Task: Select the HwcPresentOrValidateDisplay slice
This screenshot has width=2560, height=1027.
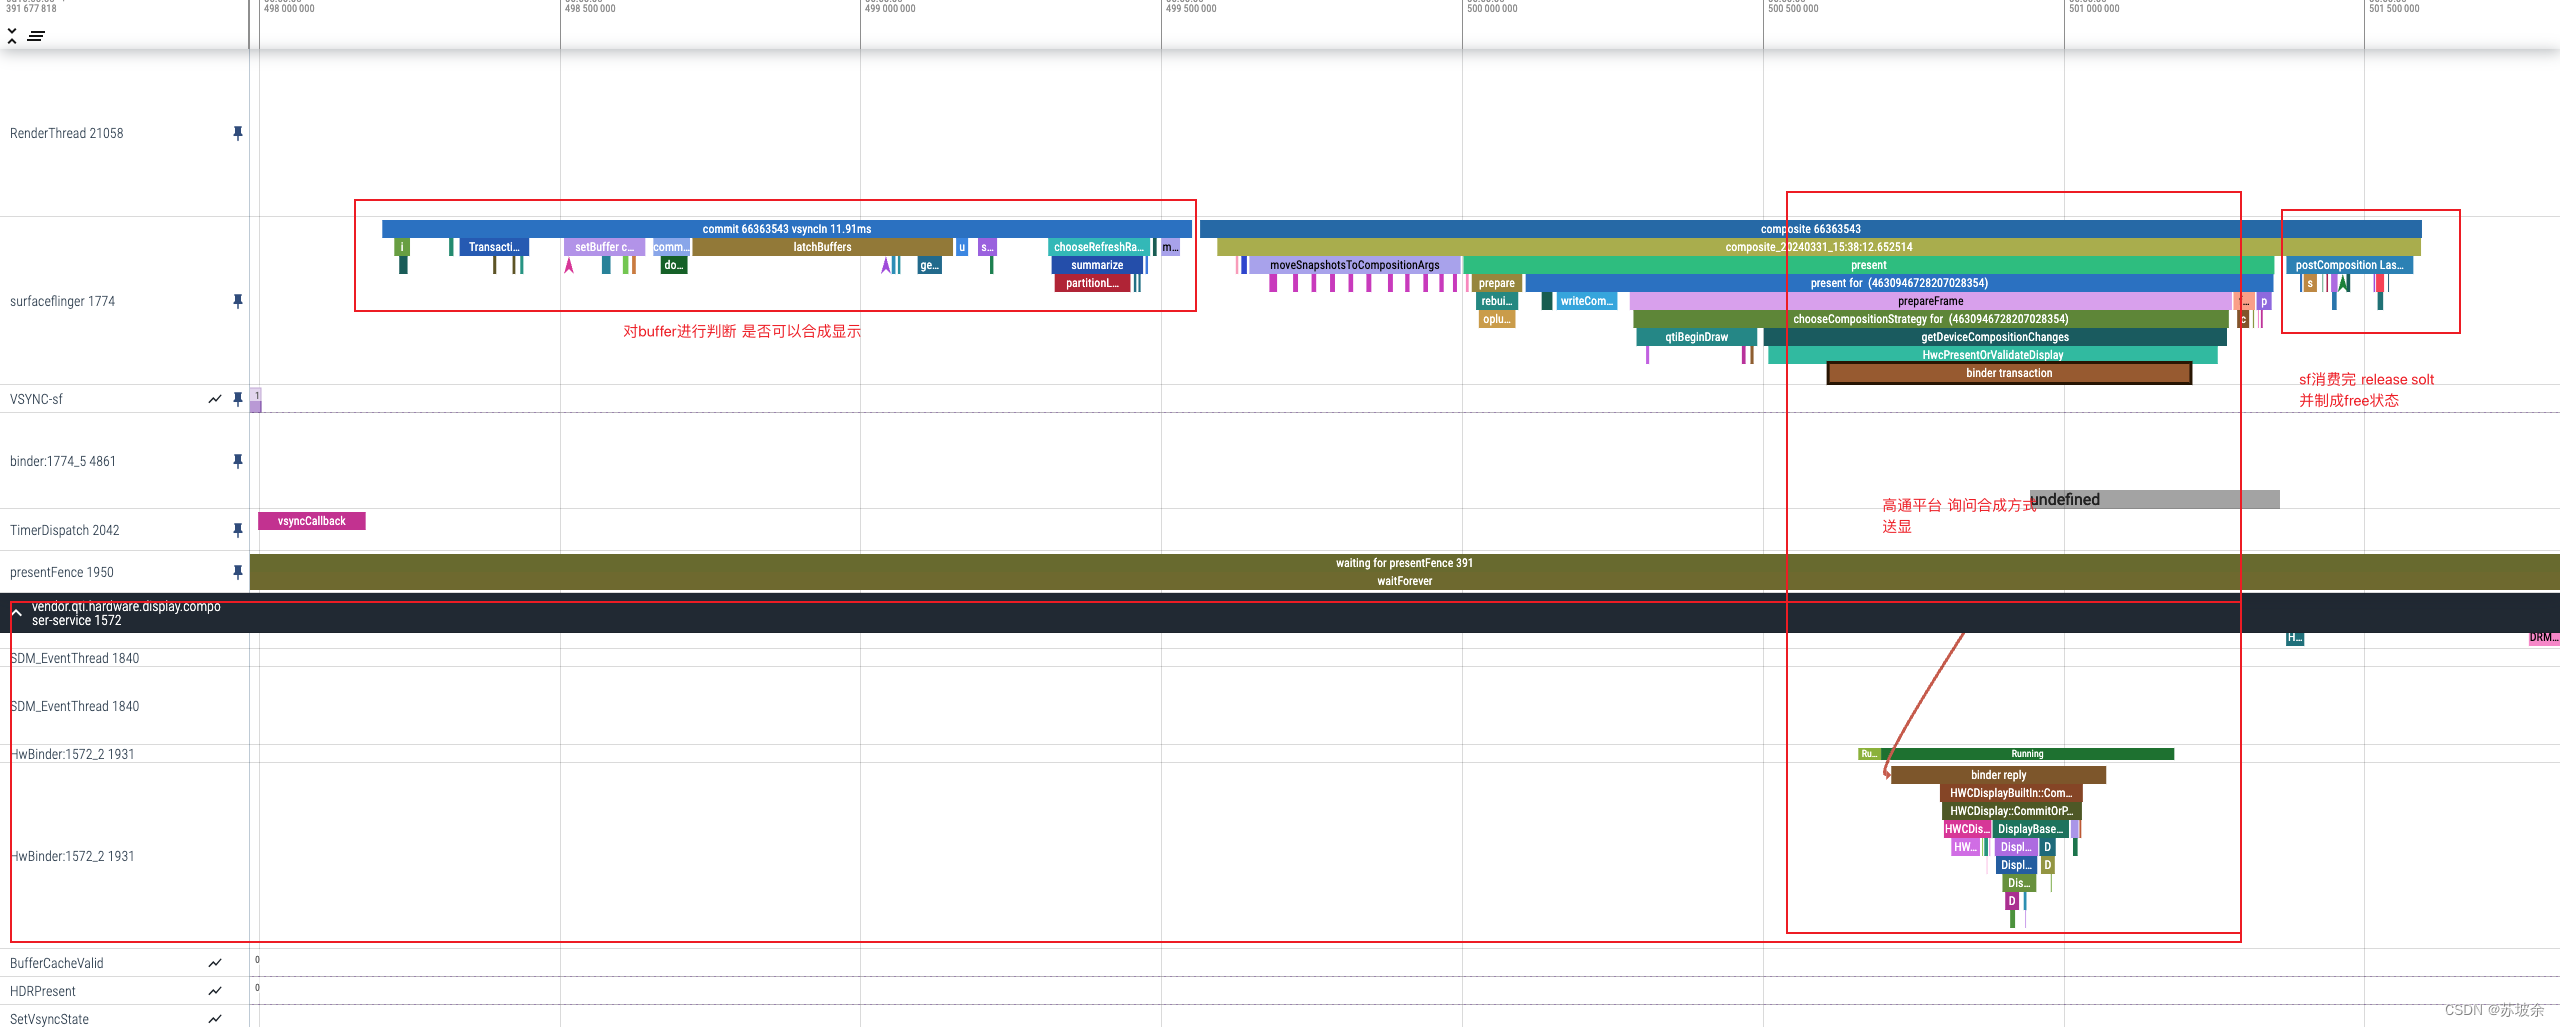Action: coord(1992,355)
